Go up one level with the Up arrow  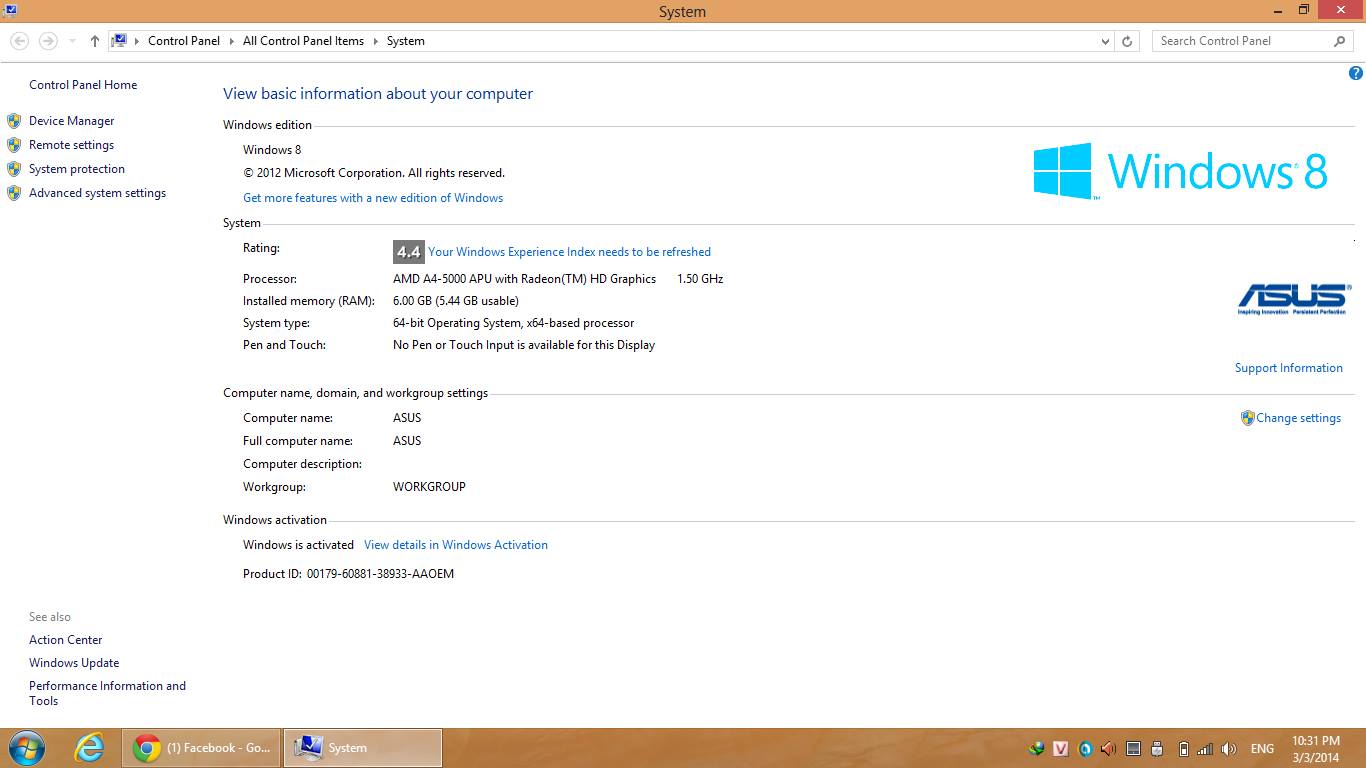(95, 41)
